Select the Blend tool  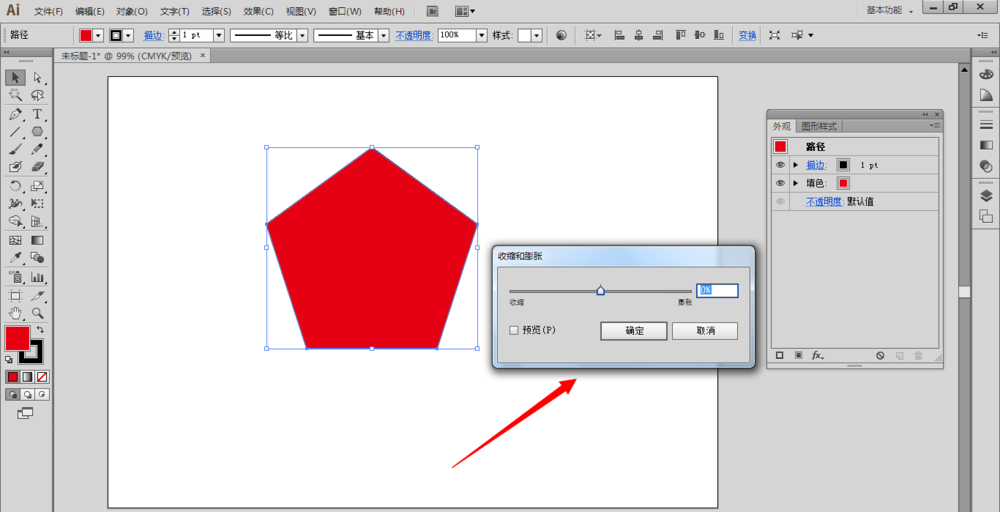(x=38, y=258)
